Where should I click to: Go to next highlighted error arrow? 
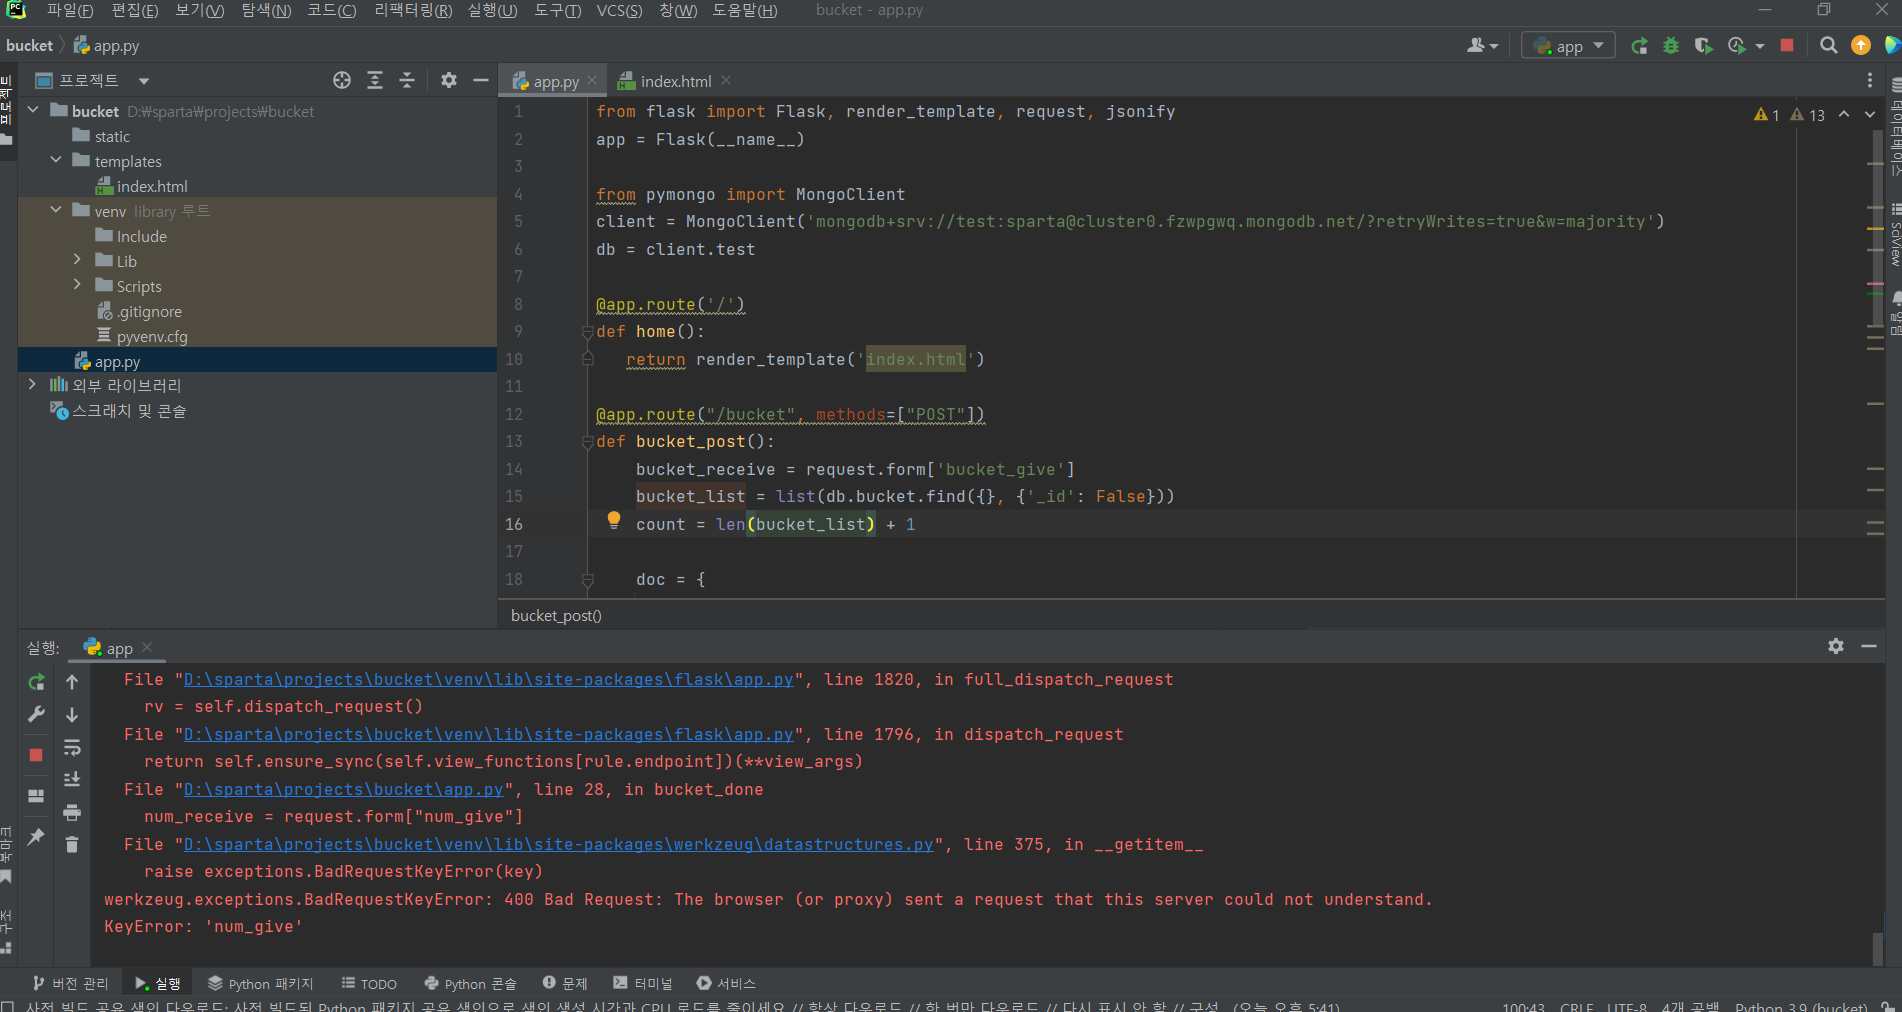click(1870, 114)
